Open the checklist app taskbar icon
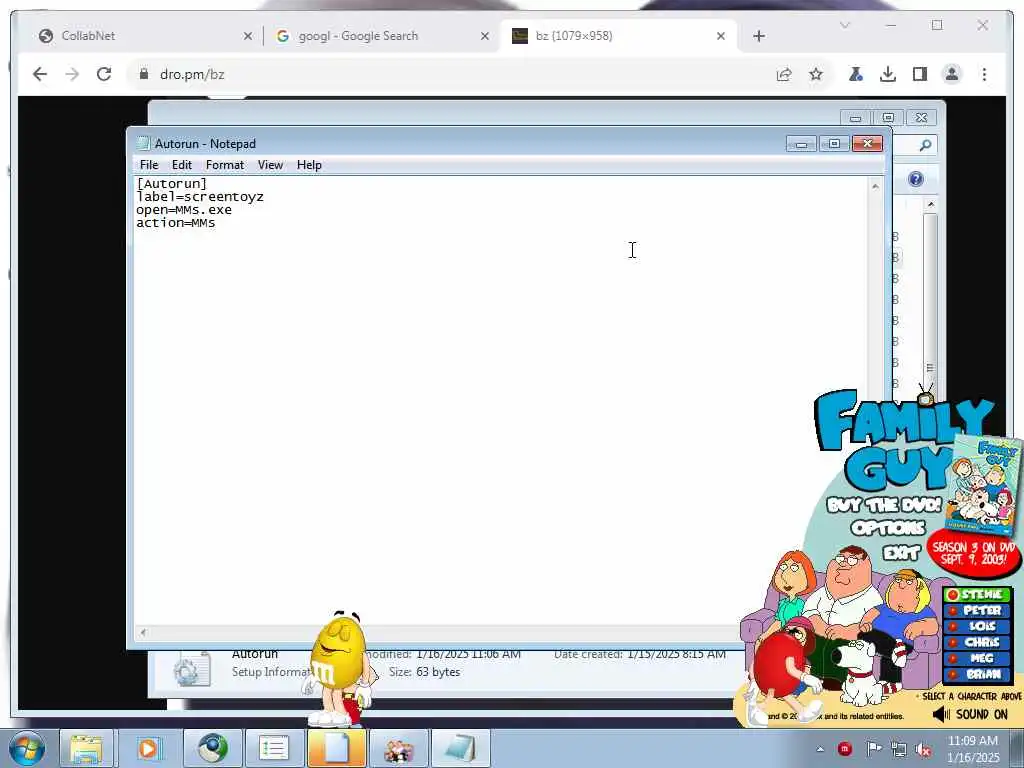The image size is (1024, 768). [x=274, y=748]
